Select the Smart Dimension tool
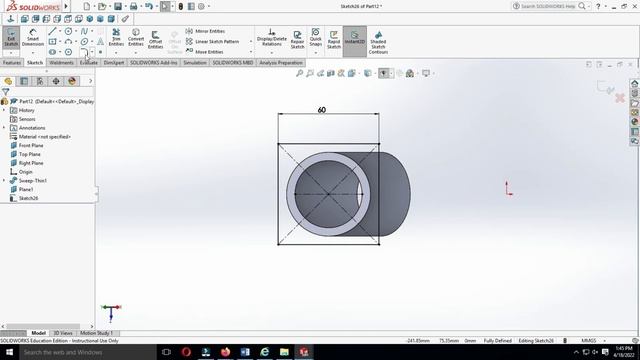Screen dimensions: 640x360 tap(33, 38)
